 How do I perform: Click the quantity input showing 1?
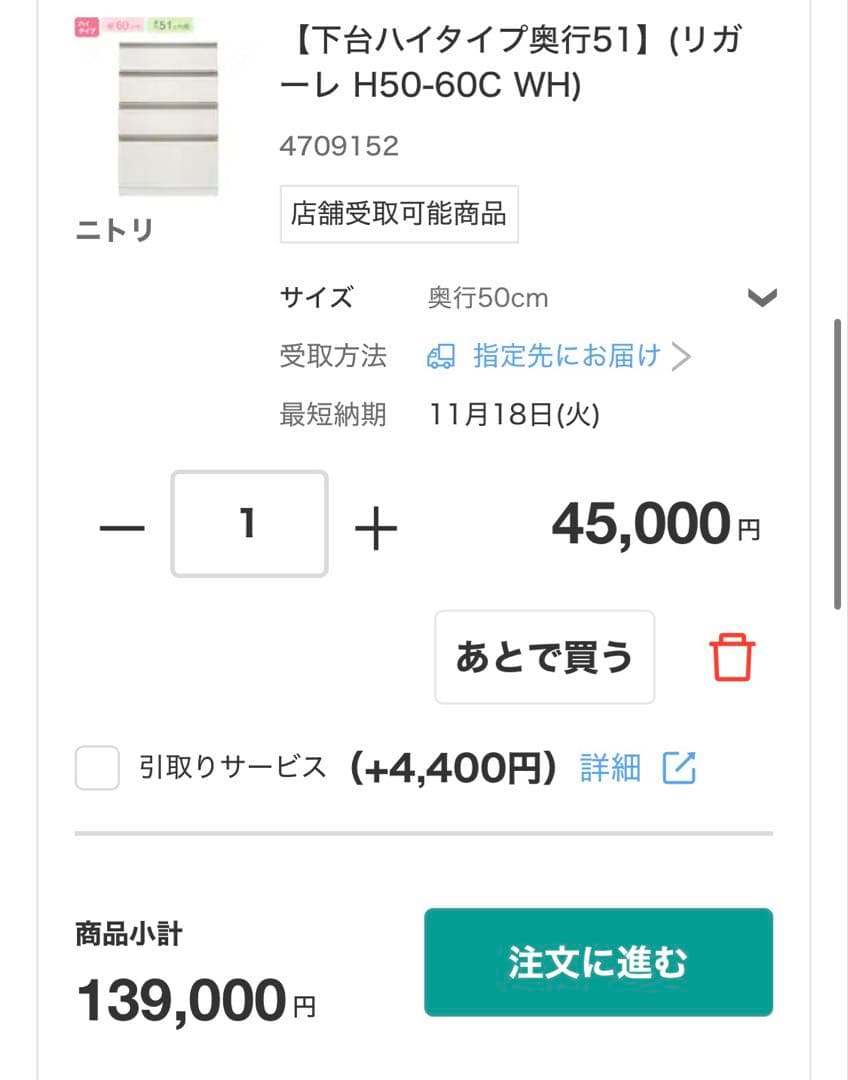point(248,522)
